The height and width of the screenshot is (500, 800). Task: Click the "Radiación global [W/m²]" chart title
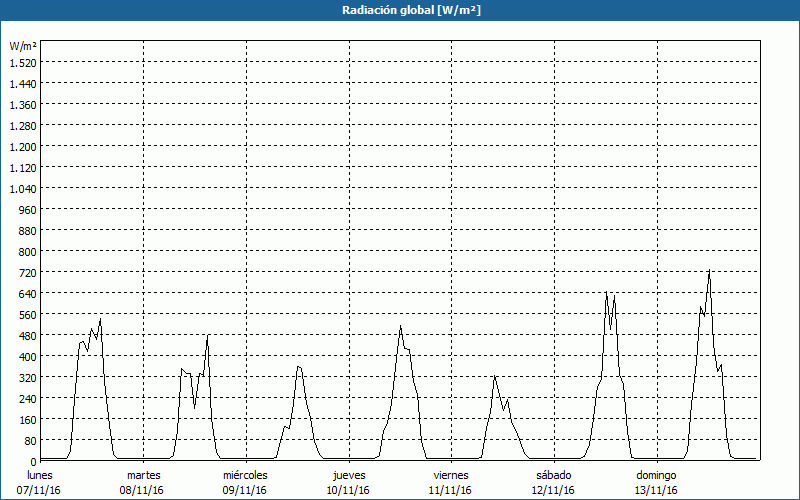pos(399,10)
